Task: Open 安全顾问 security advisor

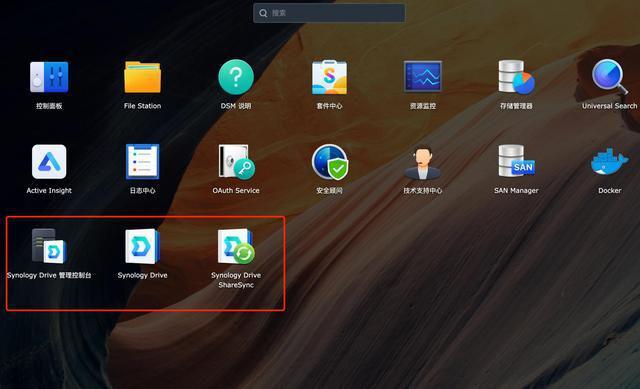Action: click(x=330, y=162)
